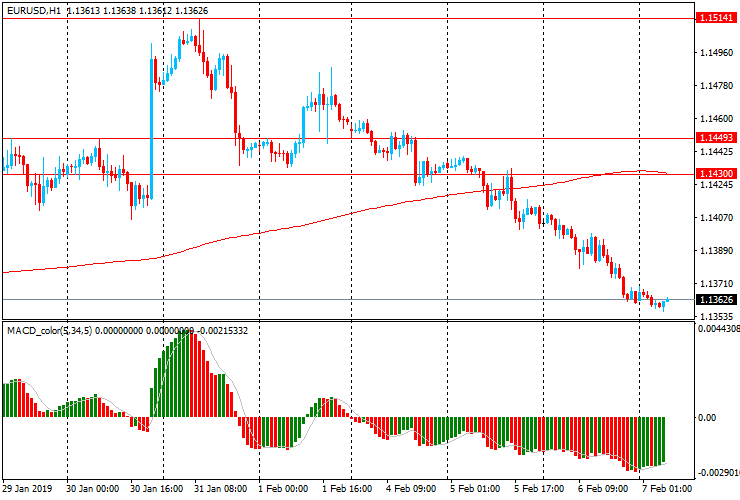This screenshot has width=740, height=500.
Task: Click the EURUSD,H1 chart title text
Action: point(34,10)
